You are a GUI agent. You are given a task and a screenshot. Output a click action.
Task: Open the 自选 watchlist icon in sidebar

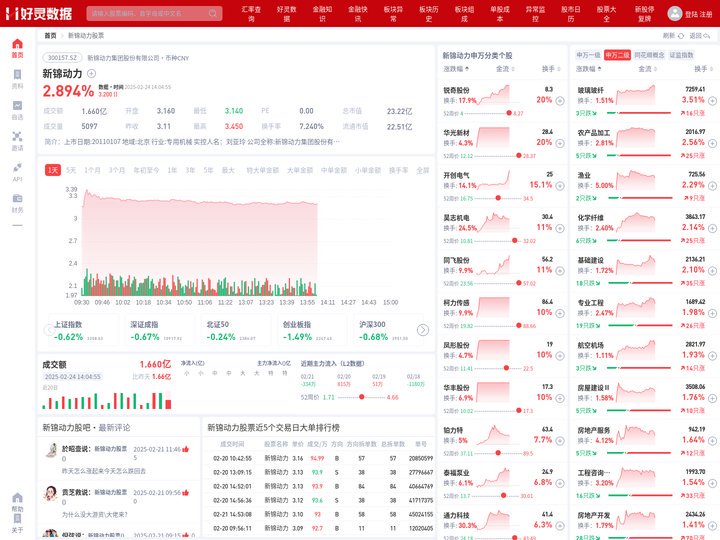pos(17,106)
